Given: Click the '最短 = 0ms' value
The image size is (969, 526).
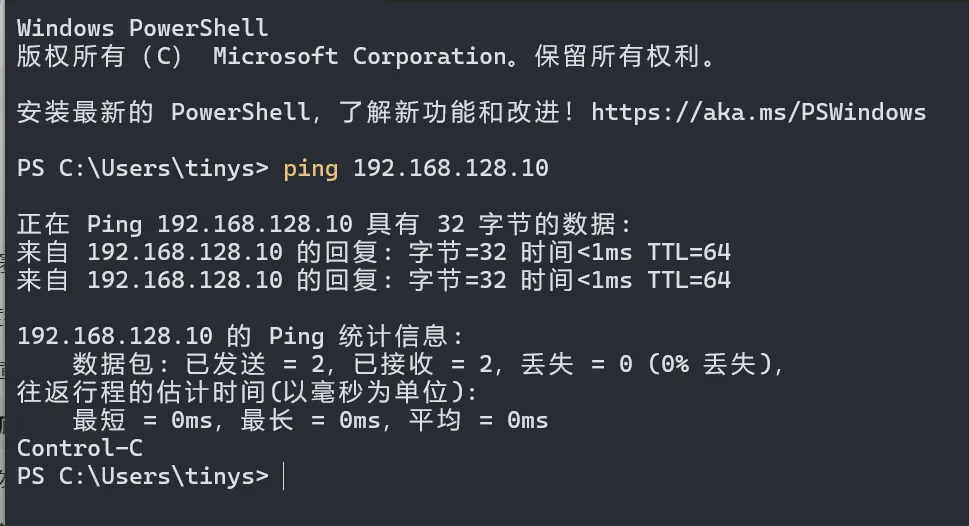Looking at the screenshot, I should [x=142, y=420].
